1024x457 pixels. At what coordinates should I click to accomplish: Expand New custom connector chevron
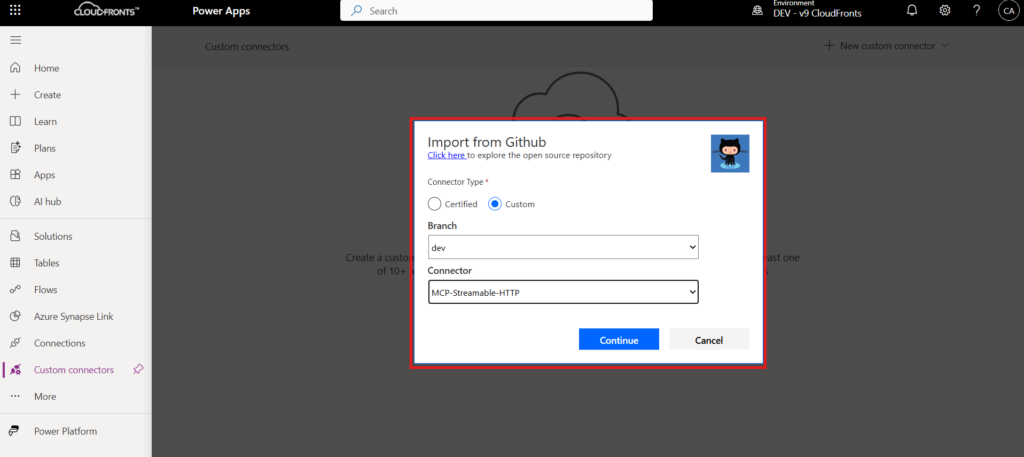coord(944,46)
